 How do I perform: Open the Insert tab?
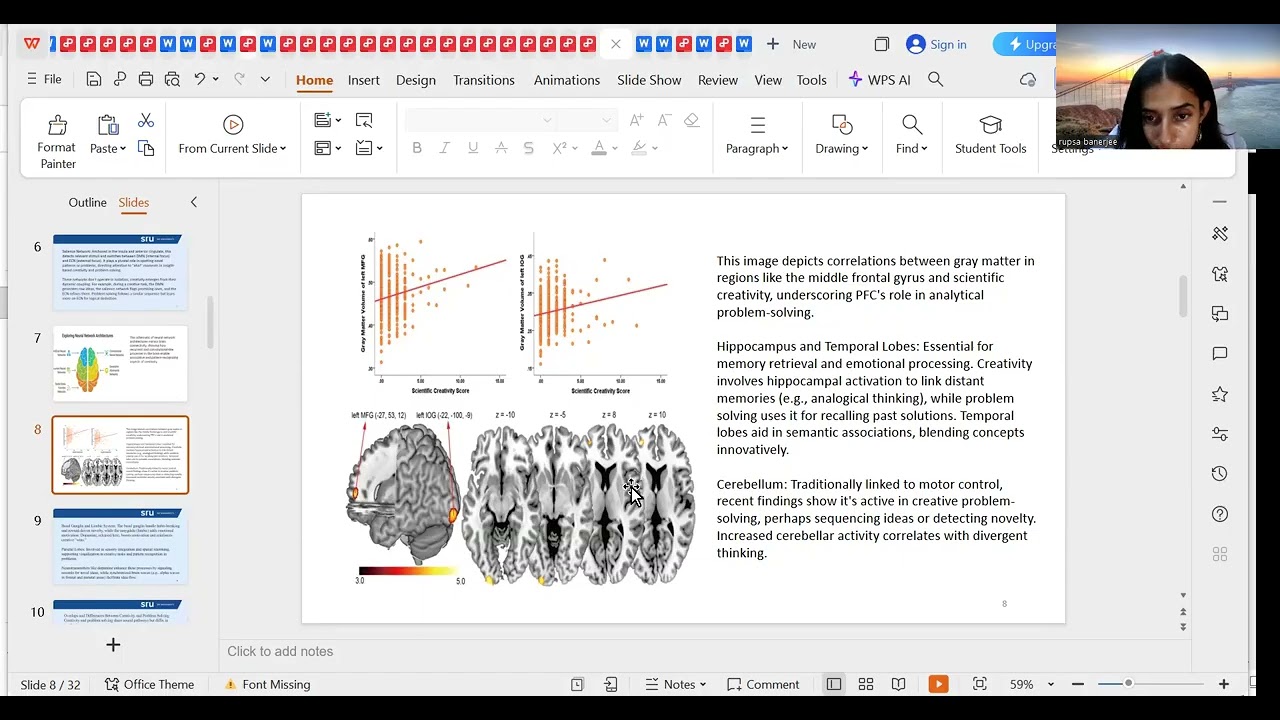point(364,80)
